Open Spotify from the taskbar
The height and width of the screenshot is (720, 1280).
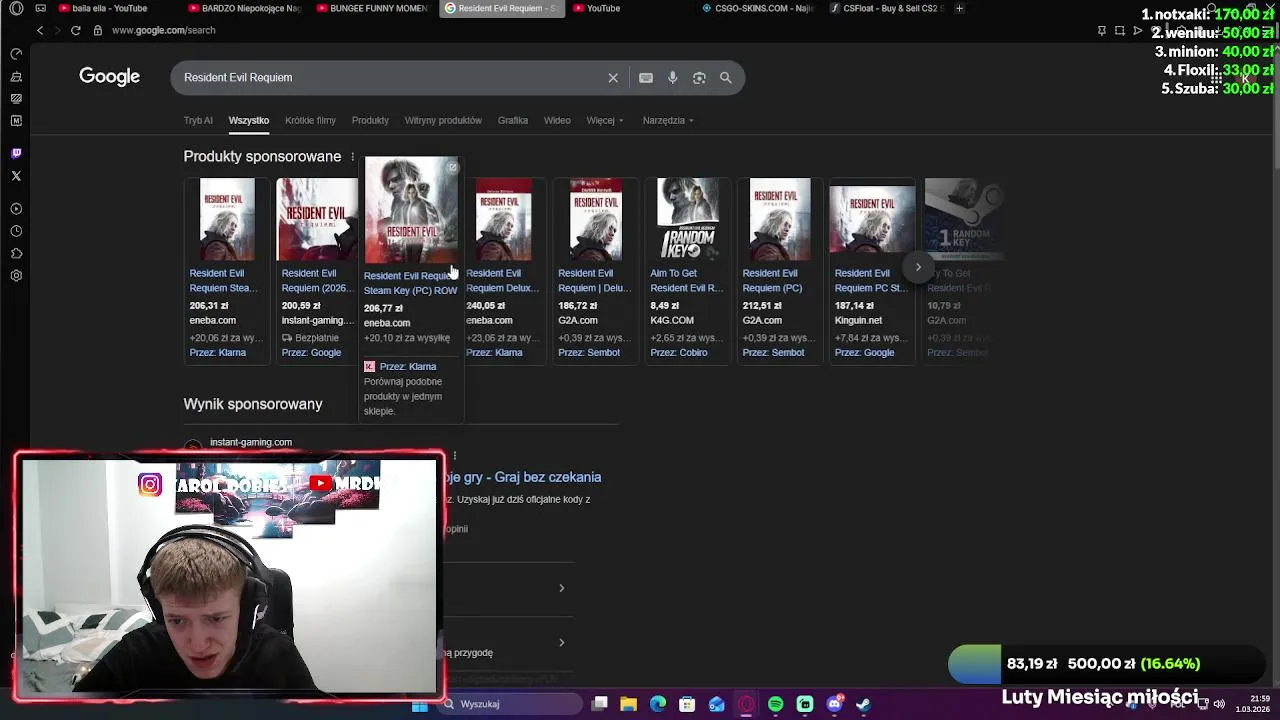coord(775,704)
